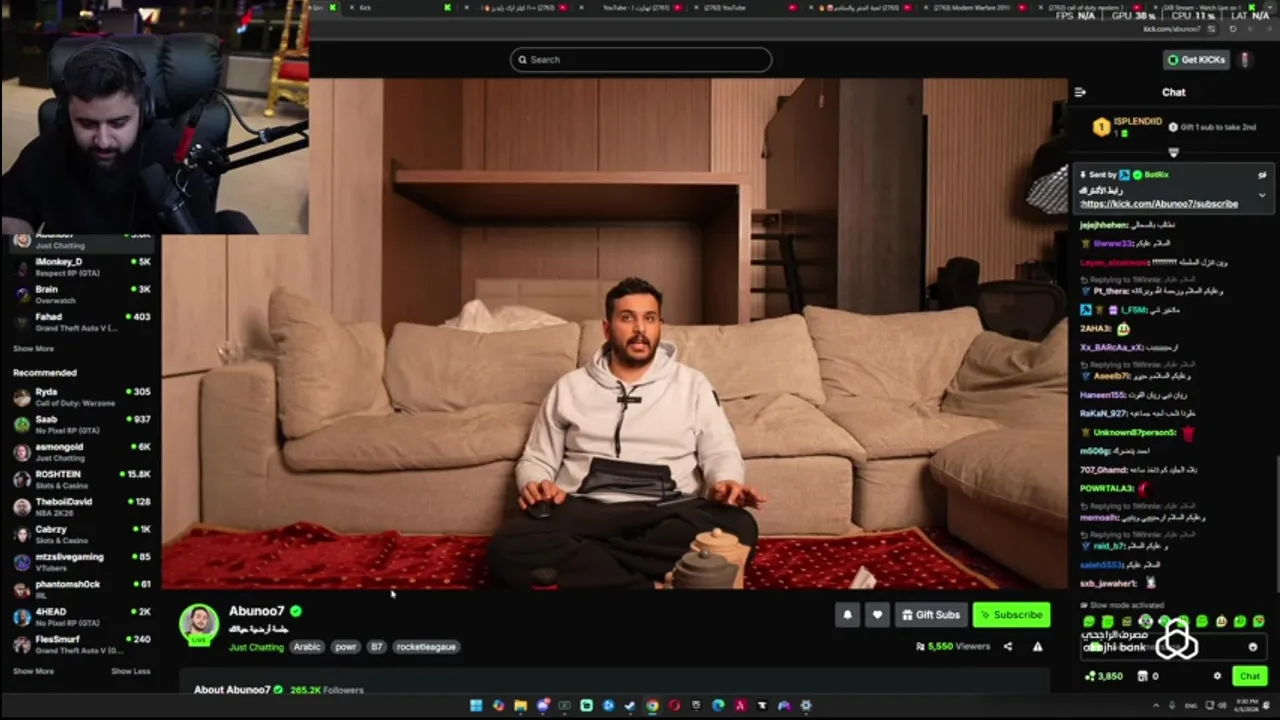1280x720 pixels.
Task: Open the 3,850 channel points balance
Action: (1103, 676)
